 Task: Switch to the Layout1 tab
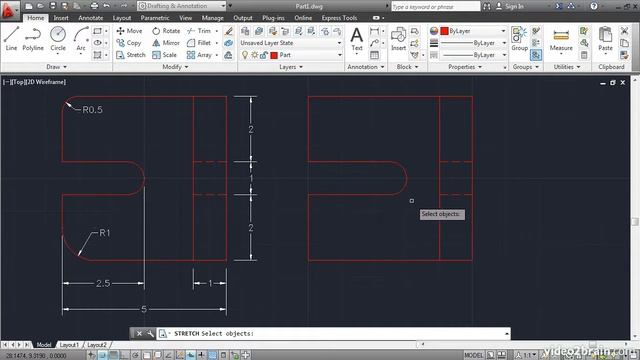69,345
